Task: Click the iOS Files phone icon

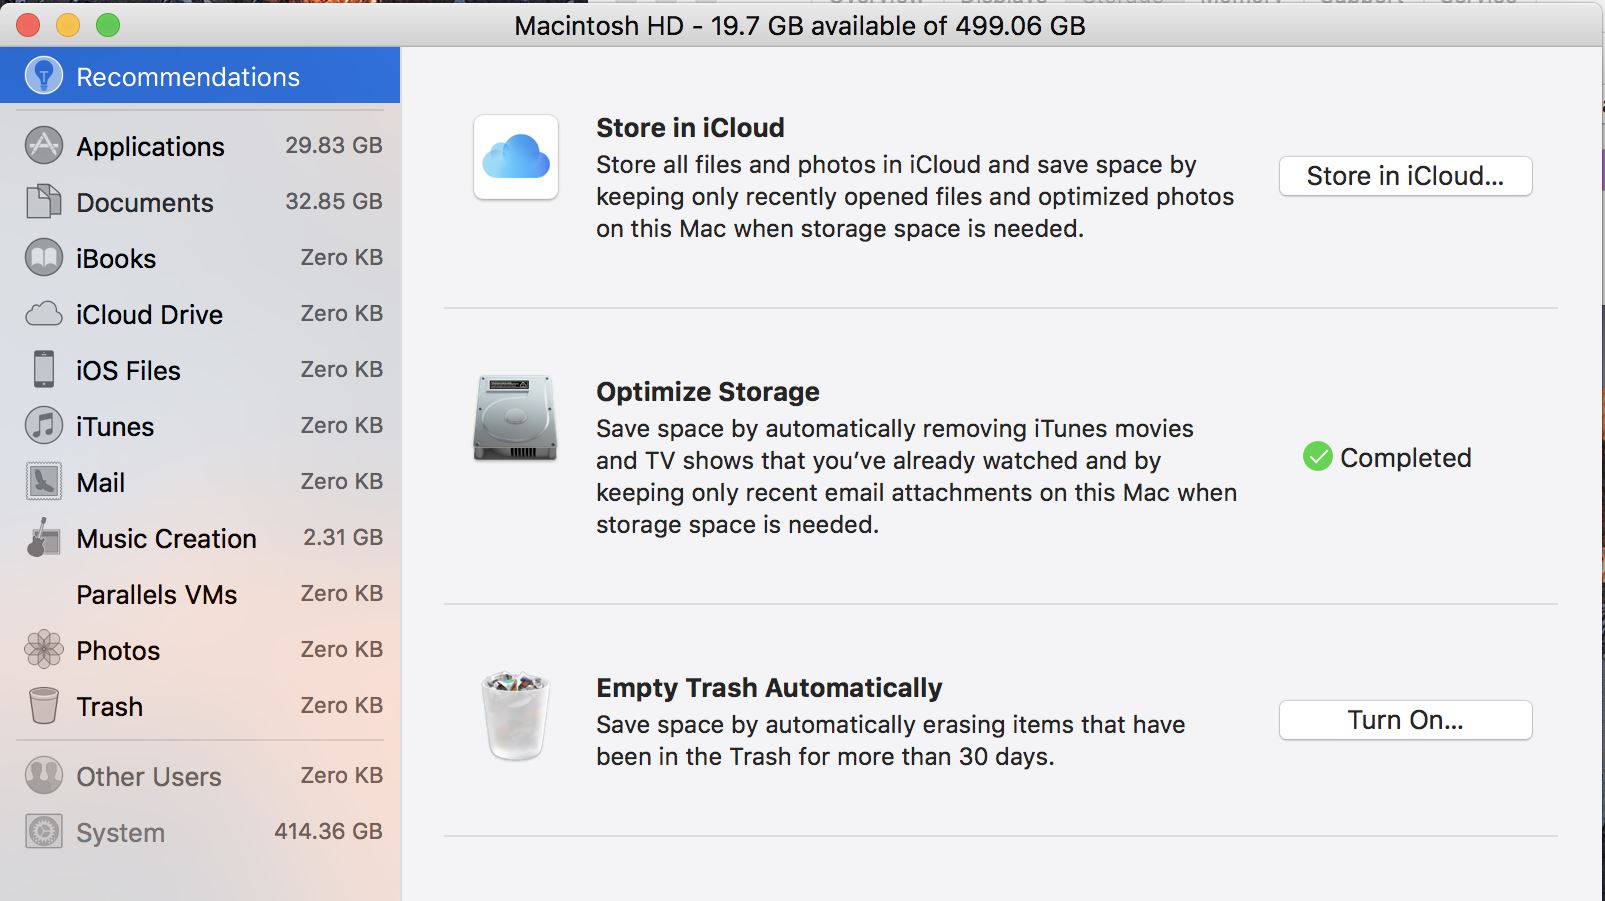Action: 44,370
